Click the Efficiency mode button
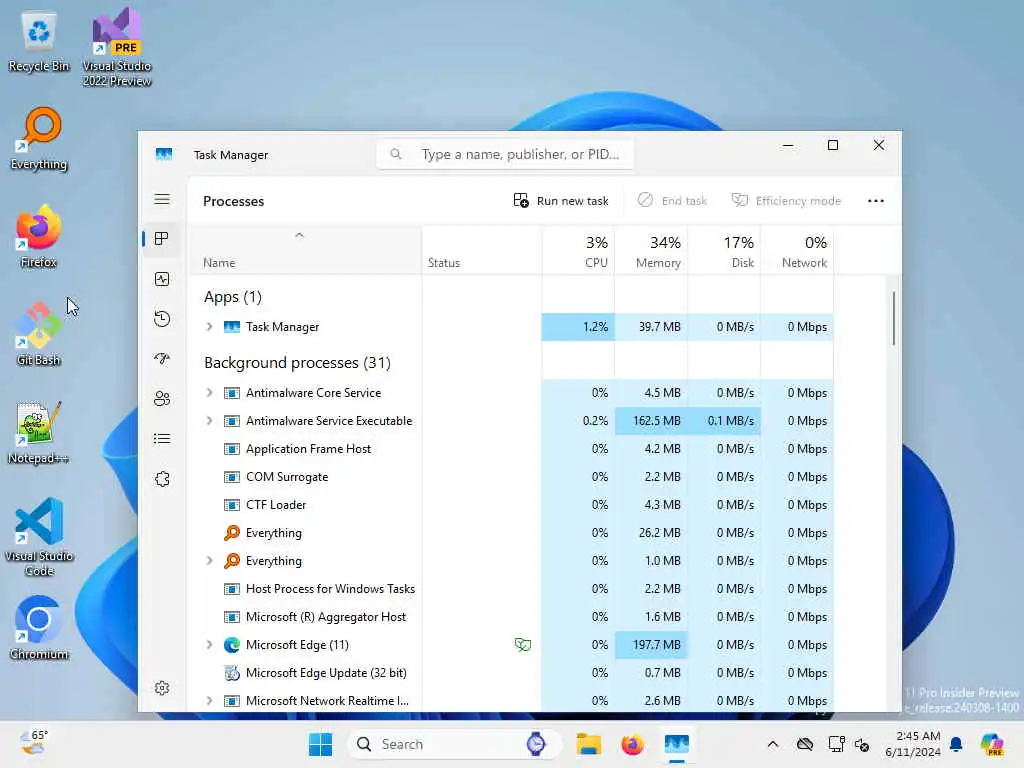 [786, 201]
